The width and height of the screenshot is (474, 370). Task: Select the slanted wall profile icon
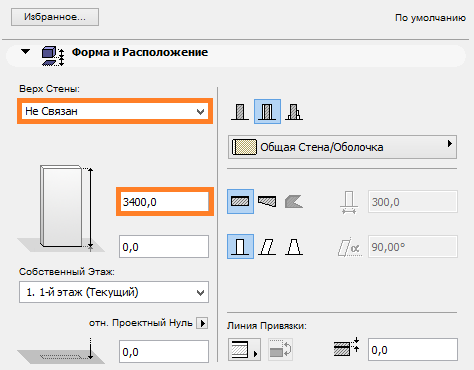coord(267,247)
